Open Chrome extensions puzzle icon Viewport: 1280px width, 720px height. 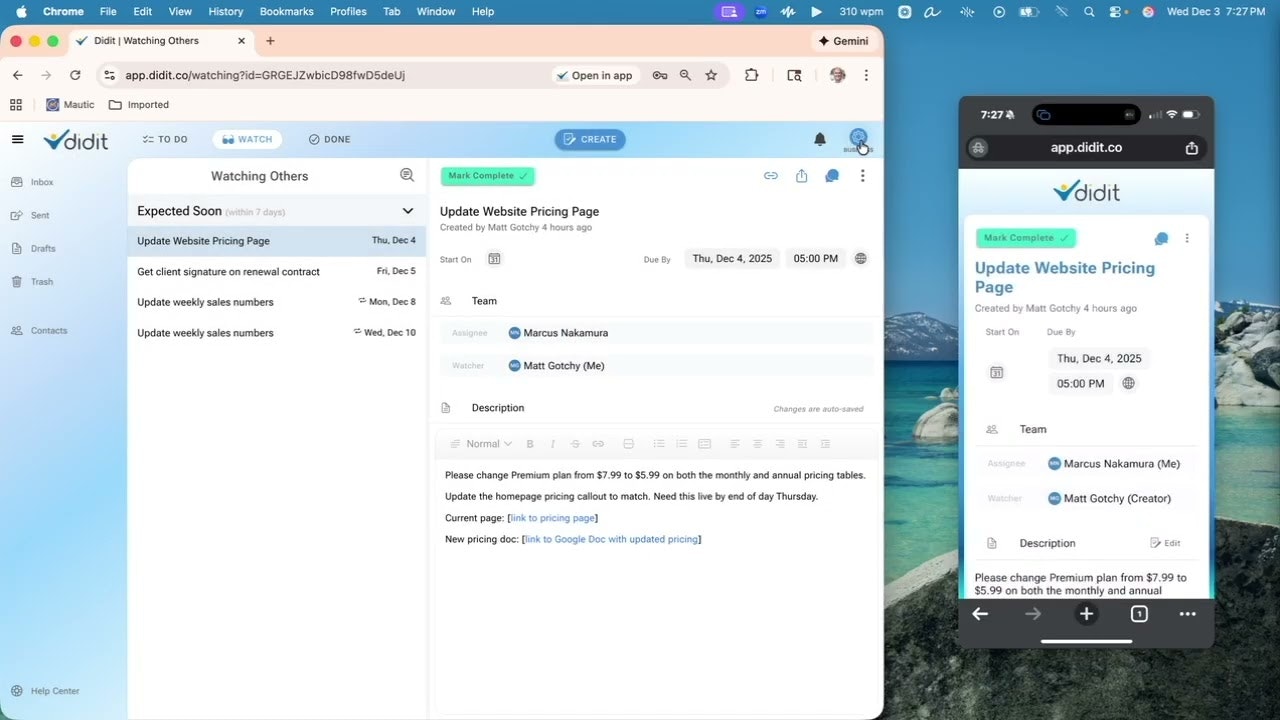click(x=752, y=75)
